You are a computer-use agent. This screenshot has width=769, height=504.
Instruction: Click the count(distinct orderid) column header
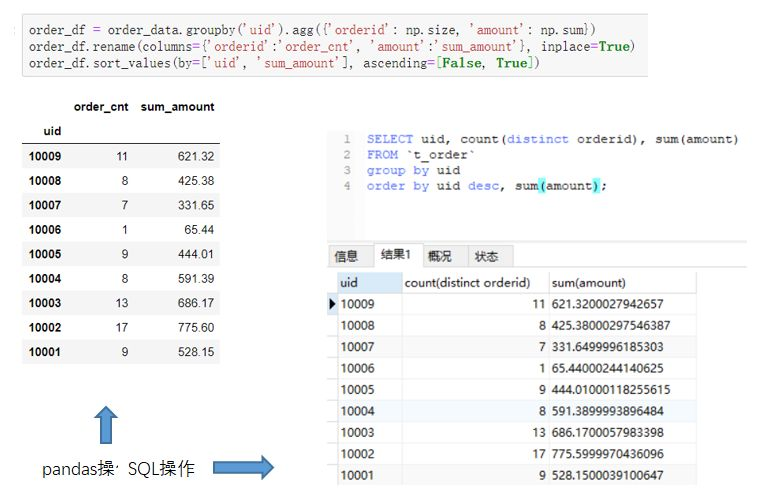[475, 283]
